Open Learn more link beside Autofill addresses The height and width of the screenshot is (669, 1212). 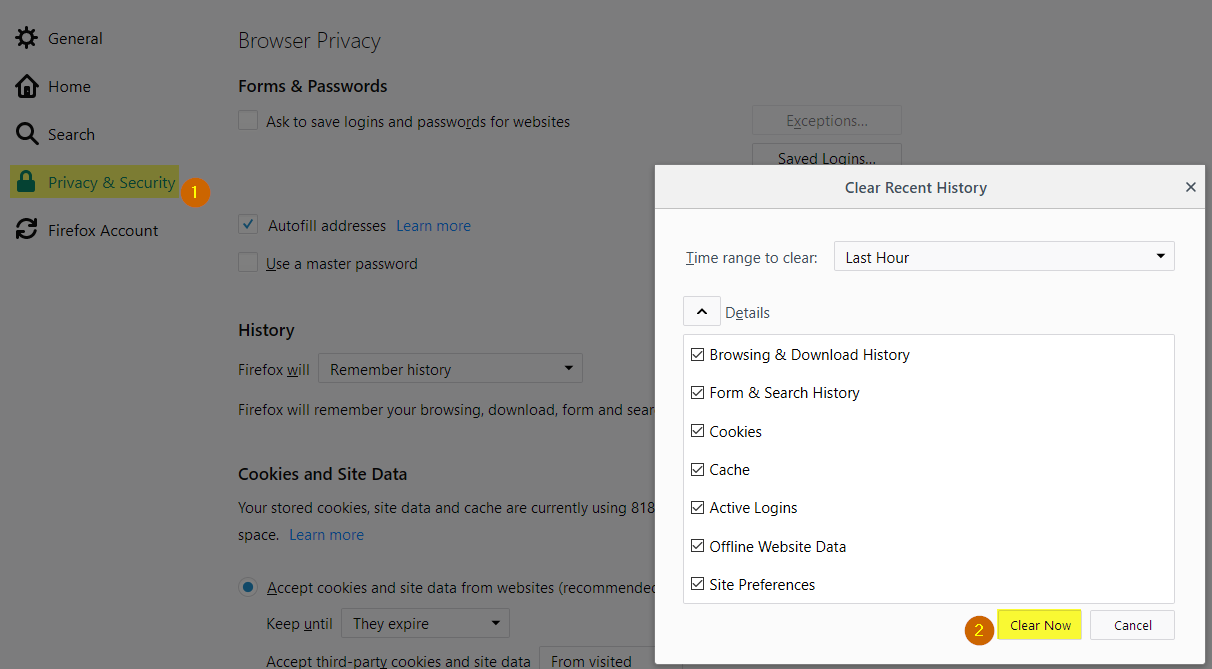tap(433, 225)
